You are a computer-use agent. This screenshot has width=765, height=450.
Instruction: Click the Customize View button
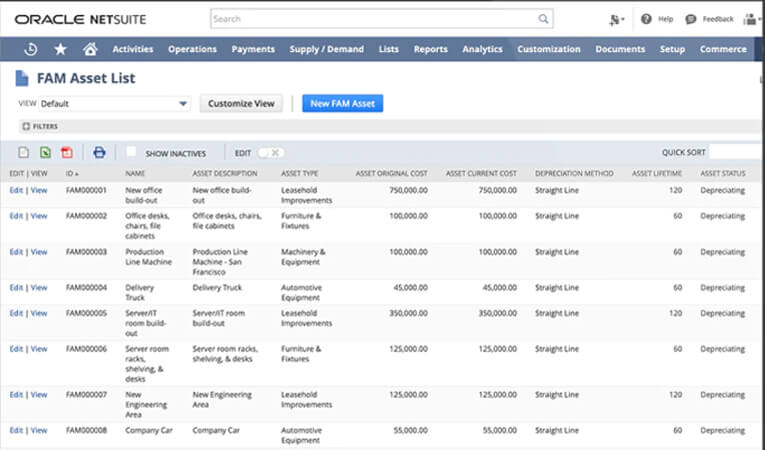(241, 103)
